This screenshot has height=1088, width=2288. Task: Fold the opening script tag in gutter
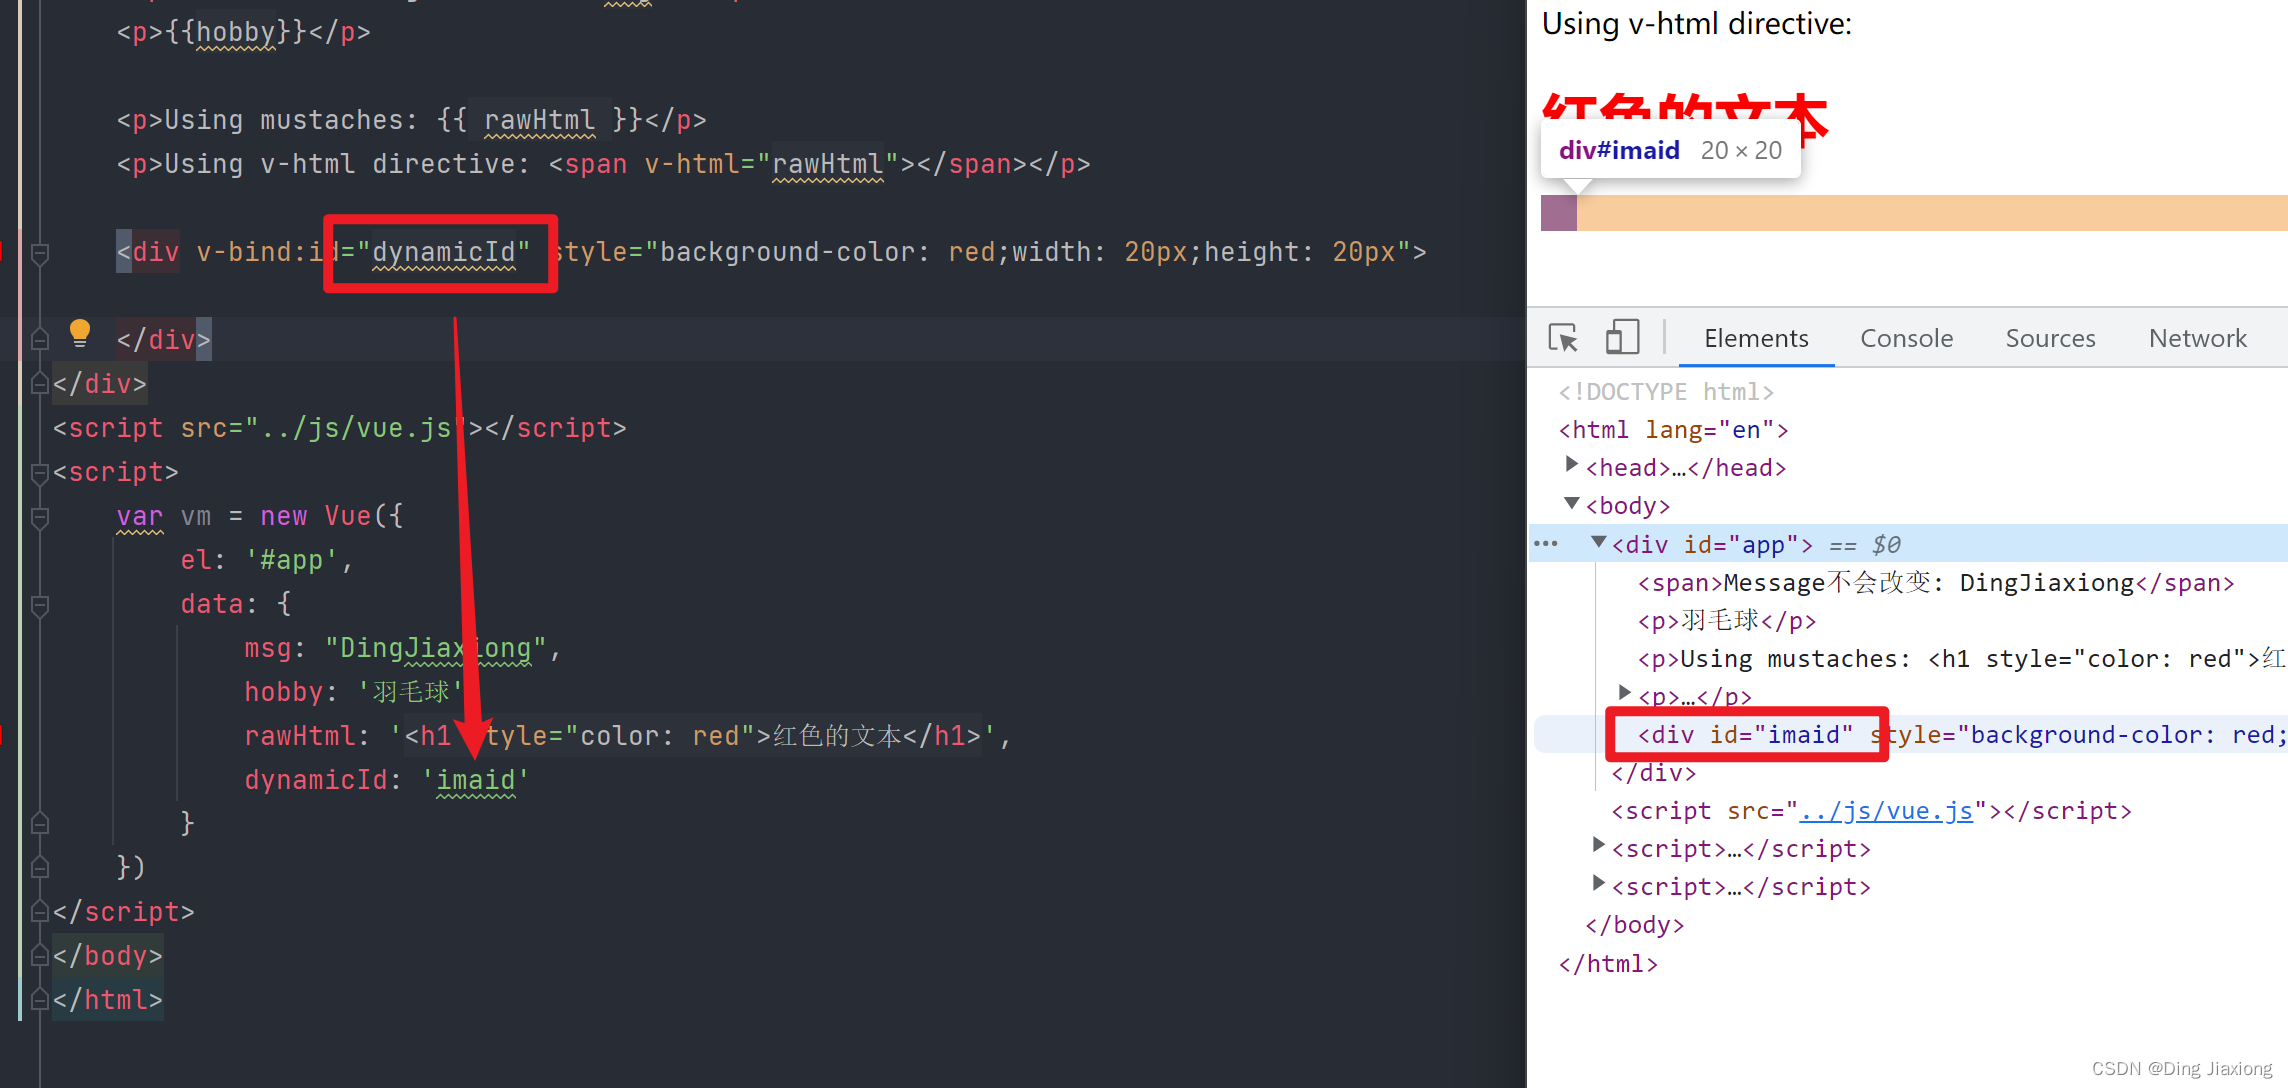pos(40,473)
